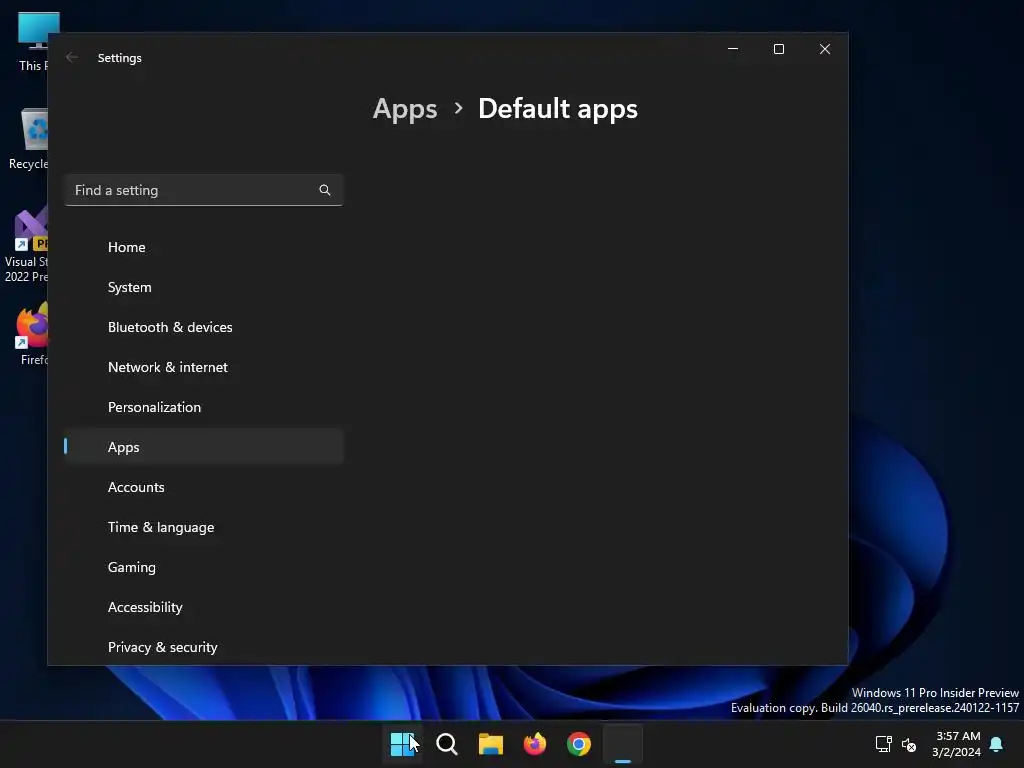Screen dimensions: 1024x768
Task: Maximize the Settings window
Action: pos(778,49)
